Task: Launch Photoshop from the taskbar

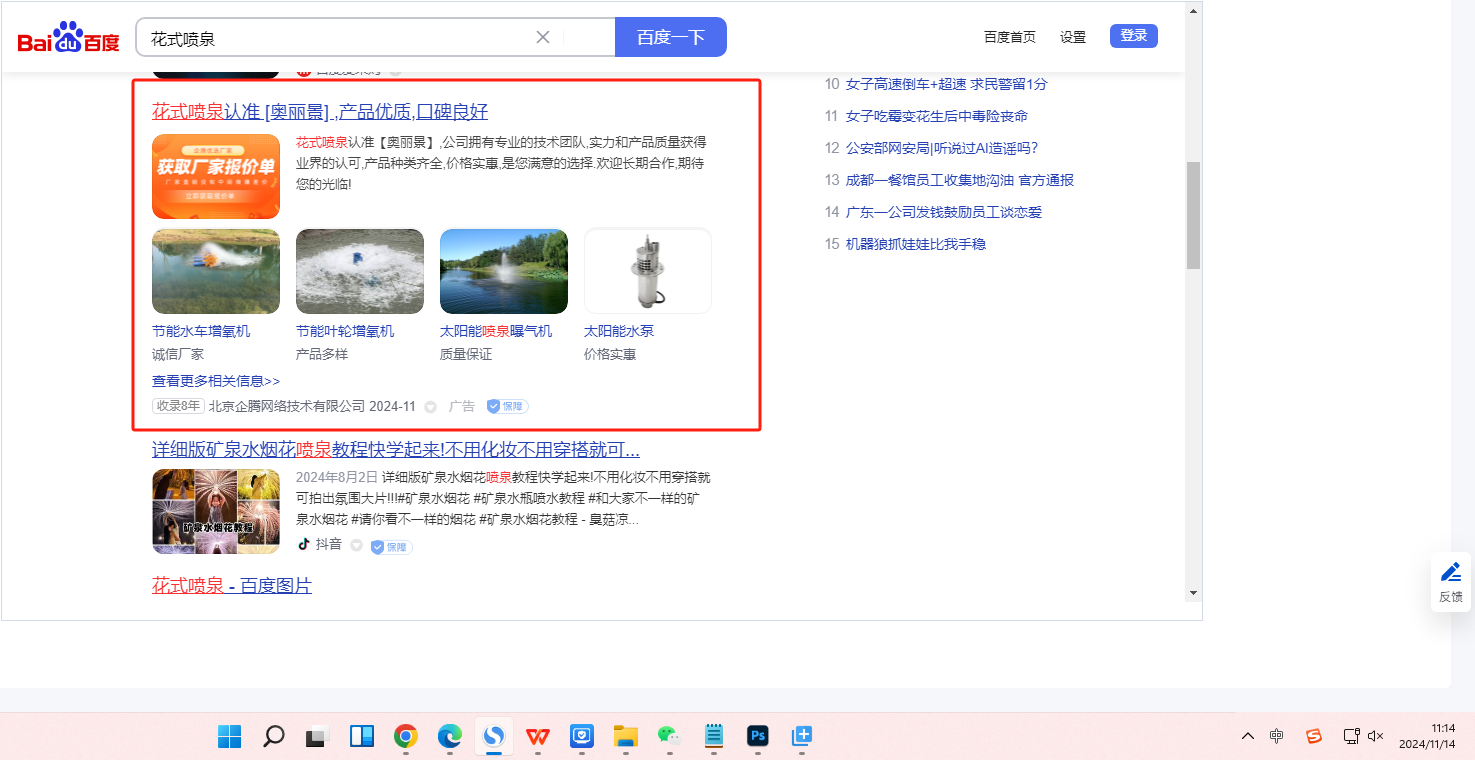Action: pyautogui.click(x=757, y=737)
